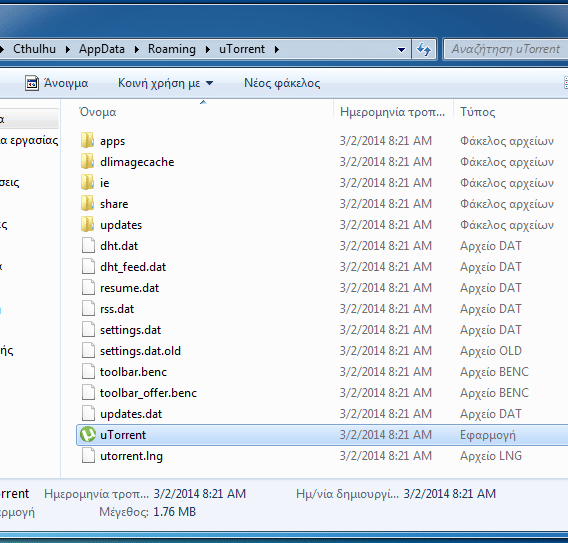The width and height of the screenshot is (568, 543).
Task: Select the toolbar_offer.benc file name
Action: coord(149,393)
